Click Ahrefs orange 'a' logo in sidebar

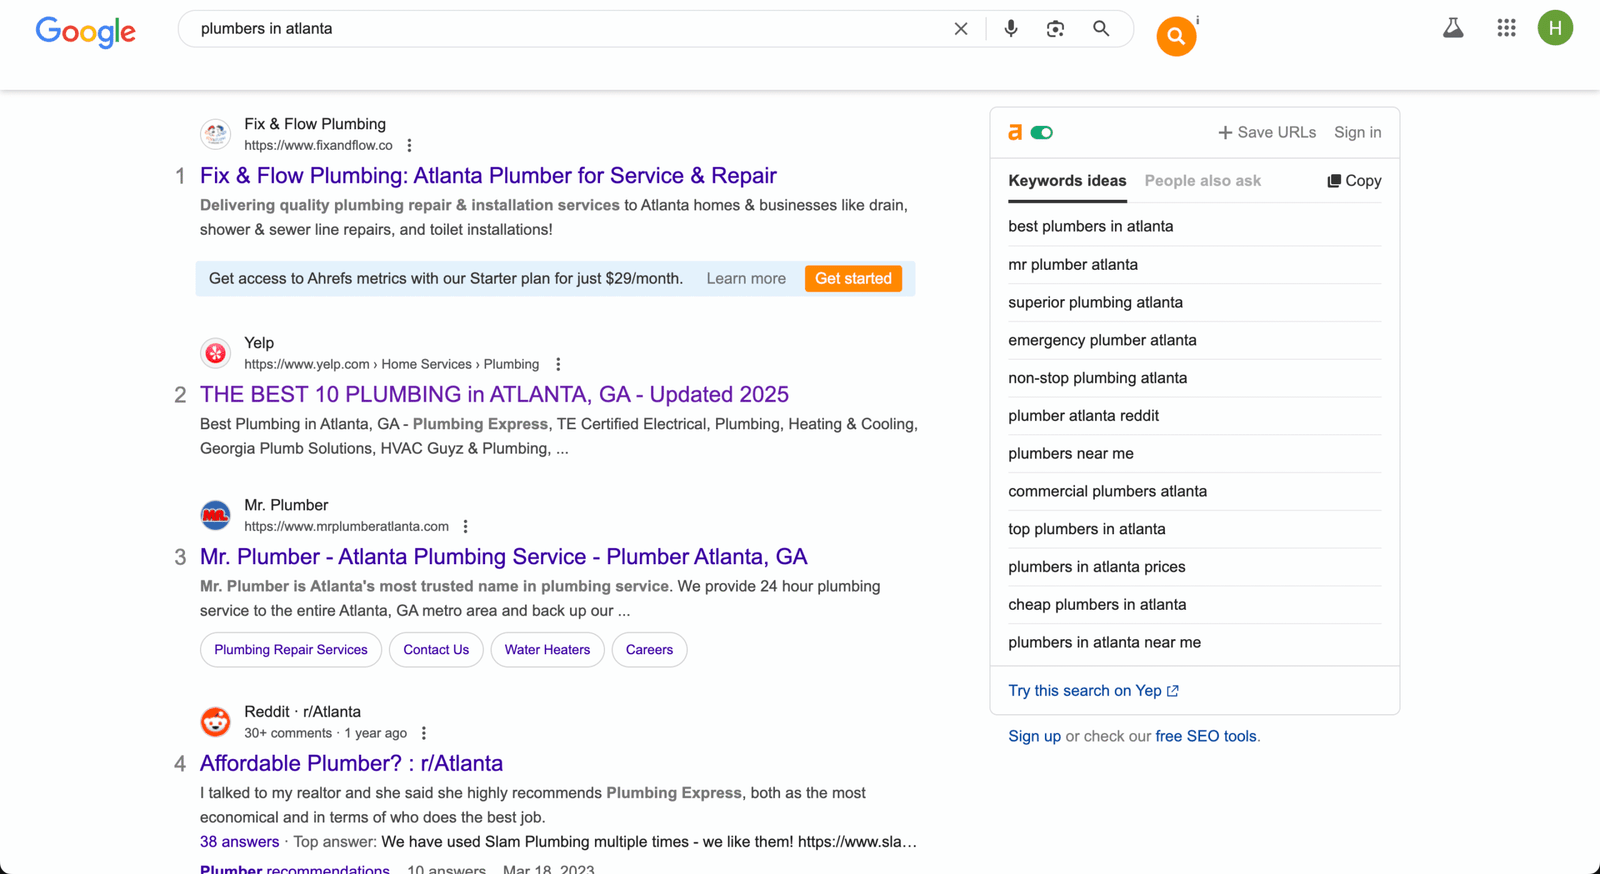[x=1015, y=132]
